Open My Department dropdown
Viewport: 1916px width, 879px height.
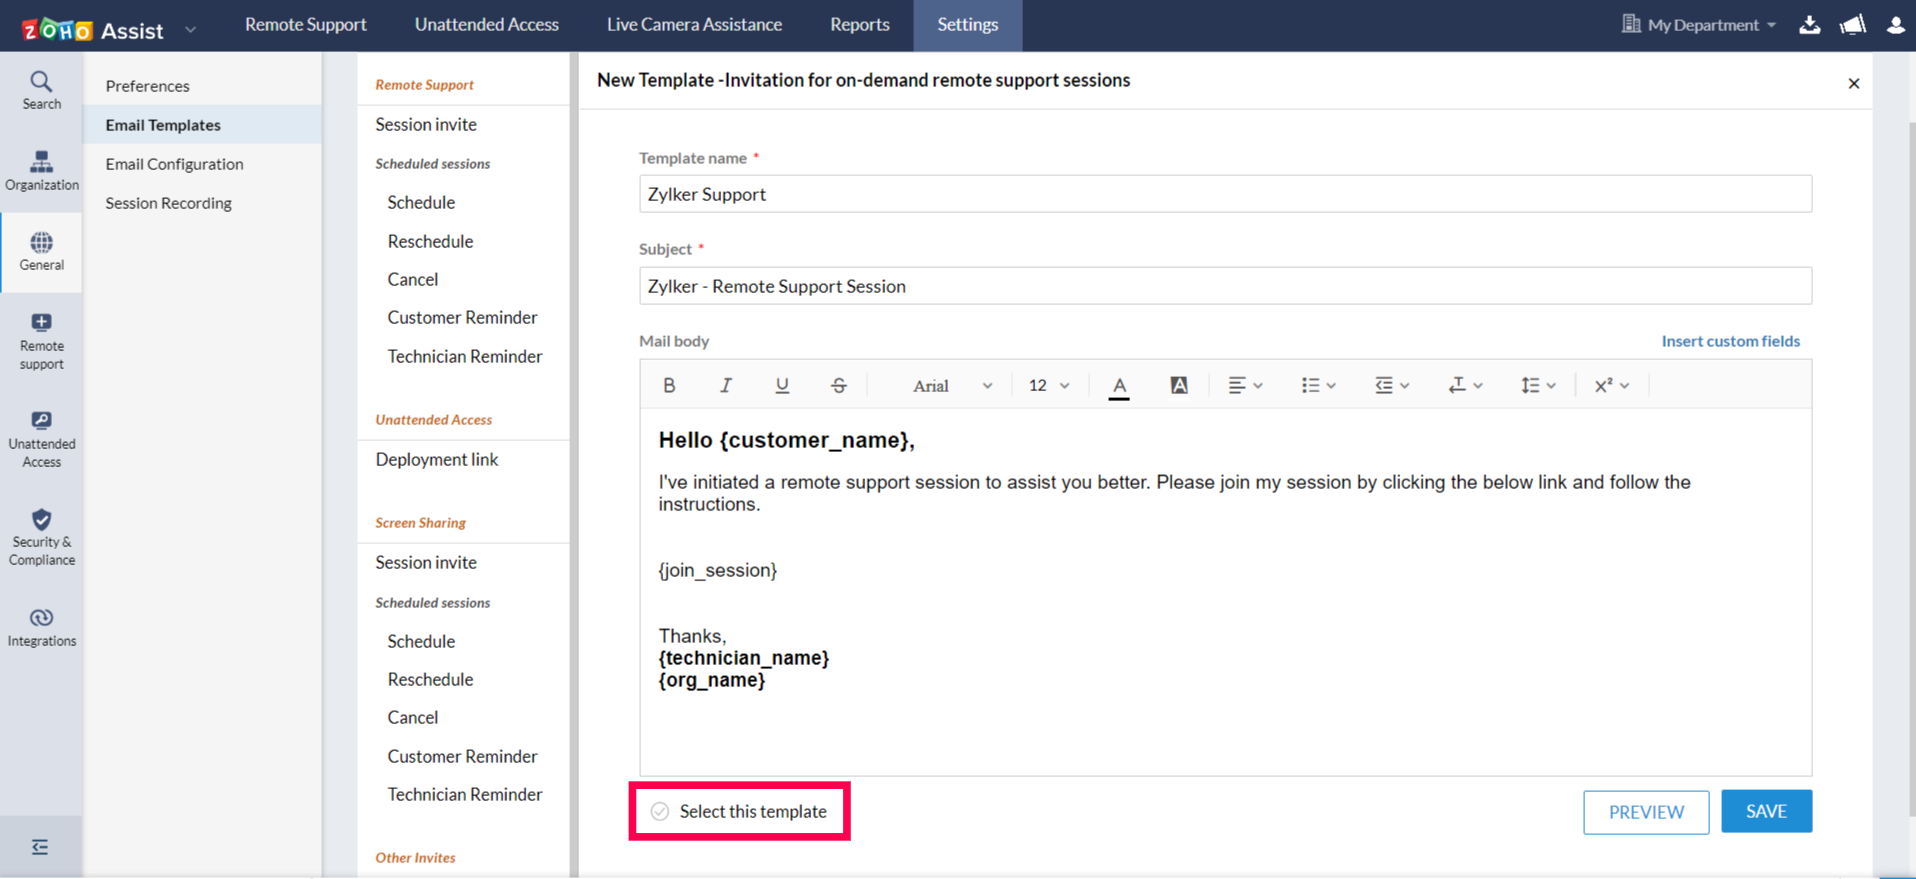1699,25
